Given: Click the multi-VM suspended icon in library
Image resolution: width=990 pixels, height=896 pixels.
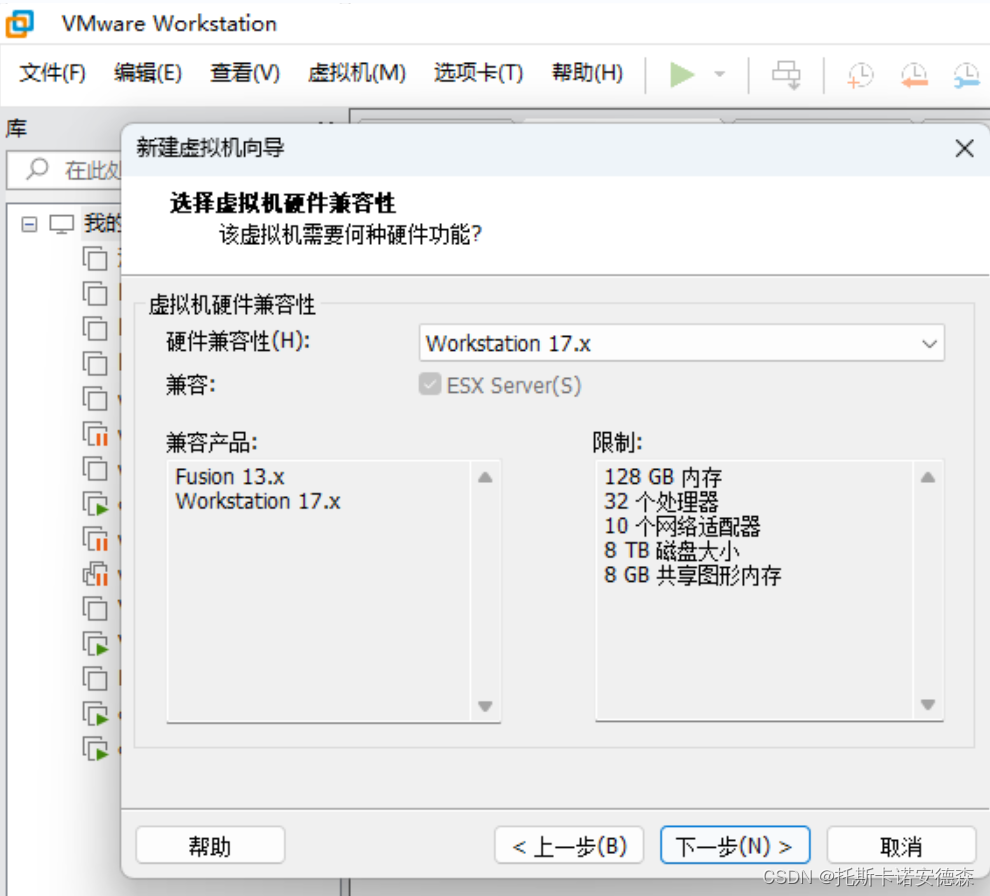Looking at the screenshot, I should [95, 574].
